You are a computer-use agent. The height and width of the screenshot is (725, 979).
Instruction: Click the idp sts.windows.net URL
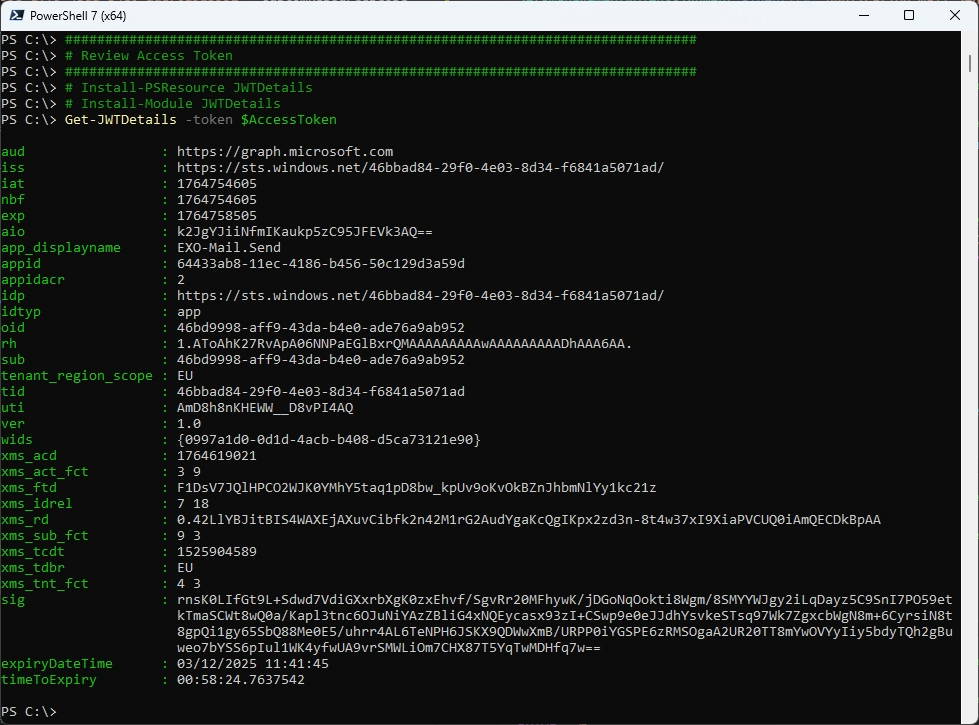420,296
